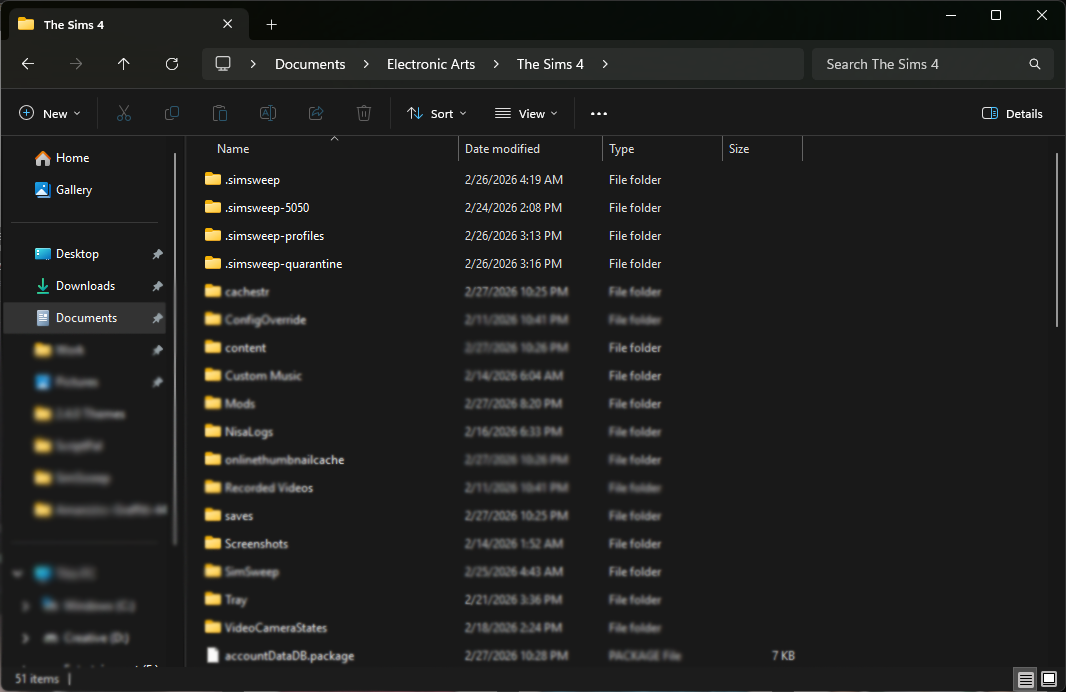Viewport: 1066px width, 692px height.
Task: Switch to large thumbnails view in status bar
Action: pos(1049,679)
